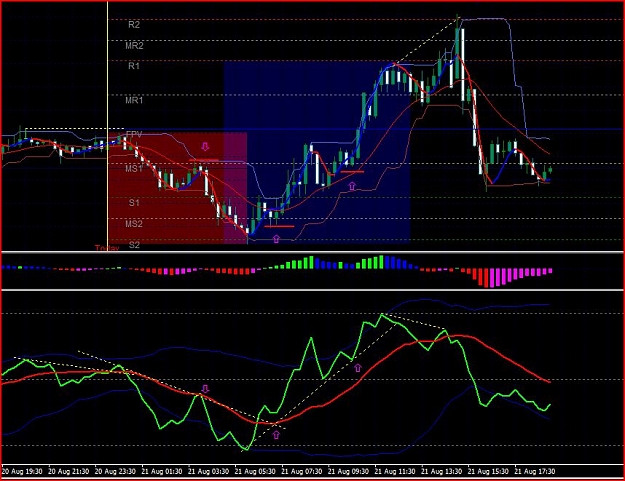Click the S2 support label
Image resolution: width=625 pixels, height=481 pixels.
pos(134,245)
